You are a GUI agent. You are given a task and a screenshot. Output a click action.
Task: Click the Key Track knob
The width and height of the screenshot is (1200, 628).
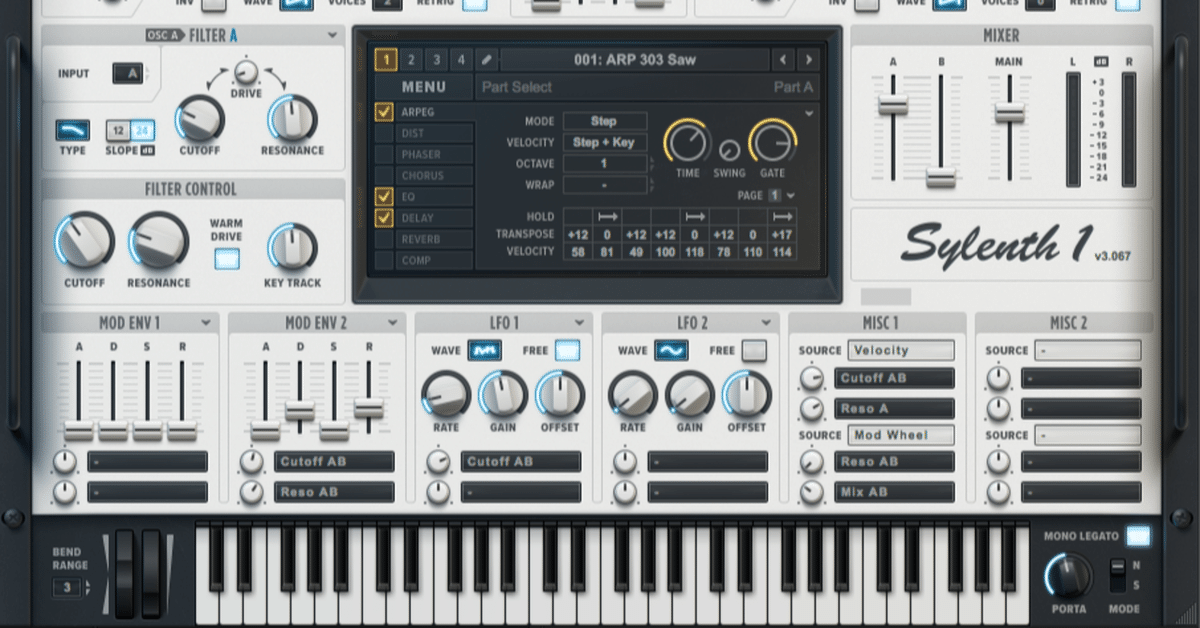coord(292,247)
